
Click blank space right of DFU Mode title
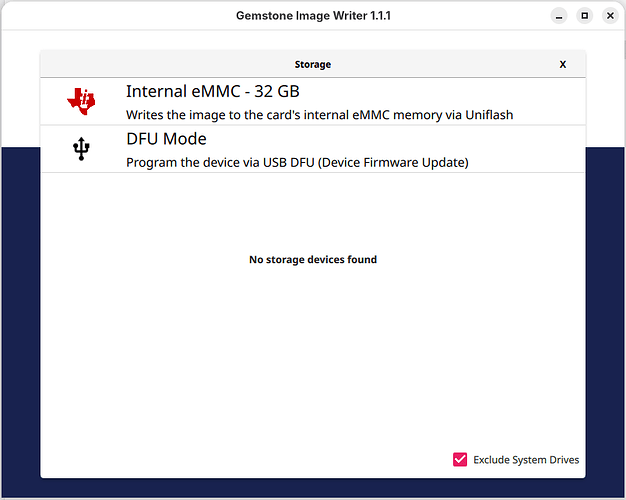395,139
